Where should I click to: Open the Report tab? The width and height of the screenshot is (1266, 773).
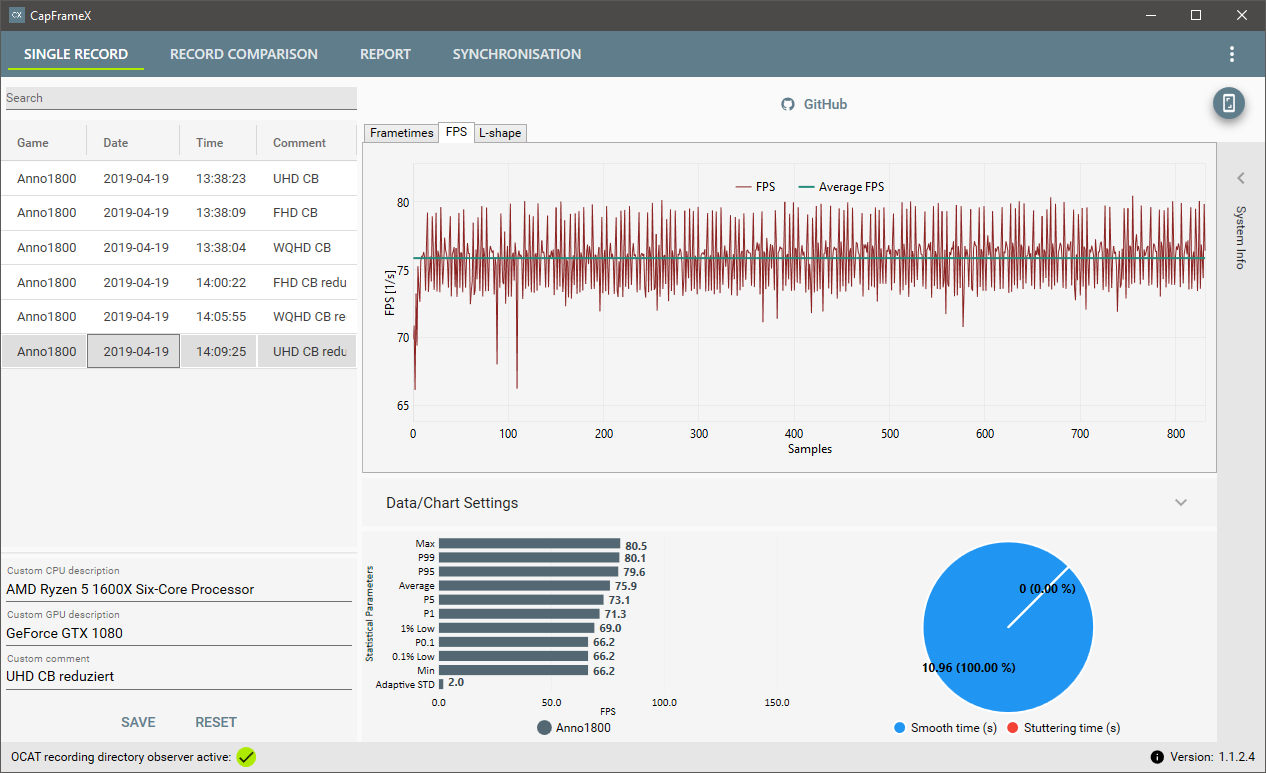(x=385, y=54)
